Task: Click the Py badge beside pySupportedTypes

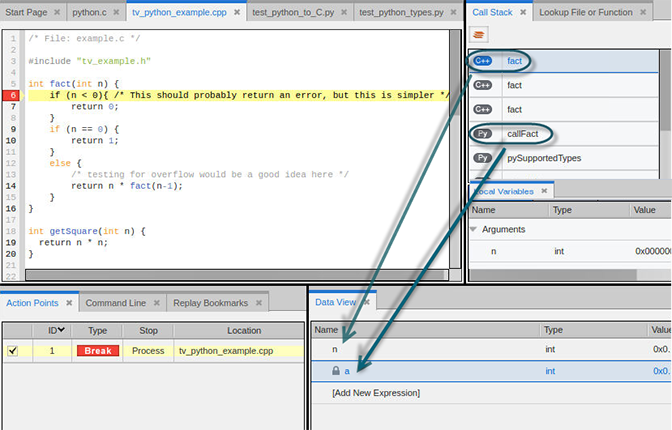Action: tap(484, 158)
